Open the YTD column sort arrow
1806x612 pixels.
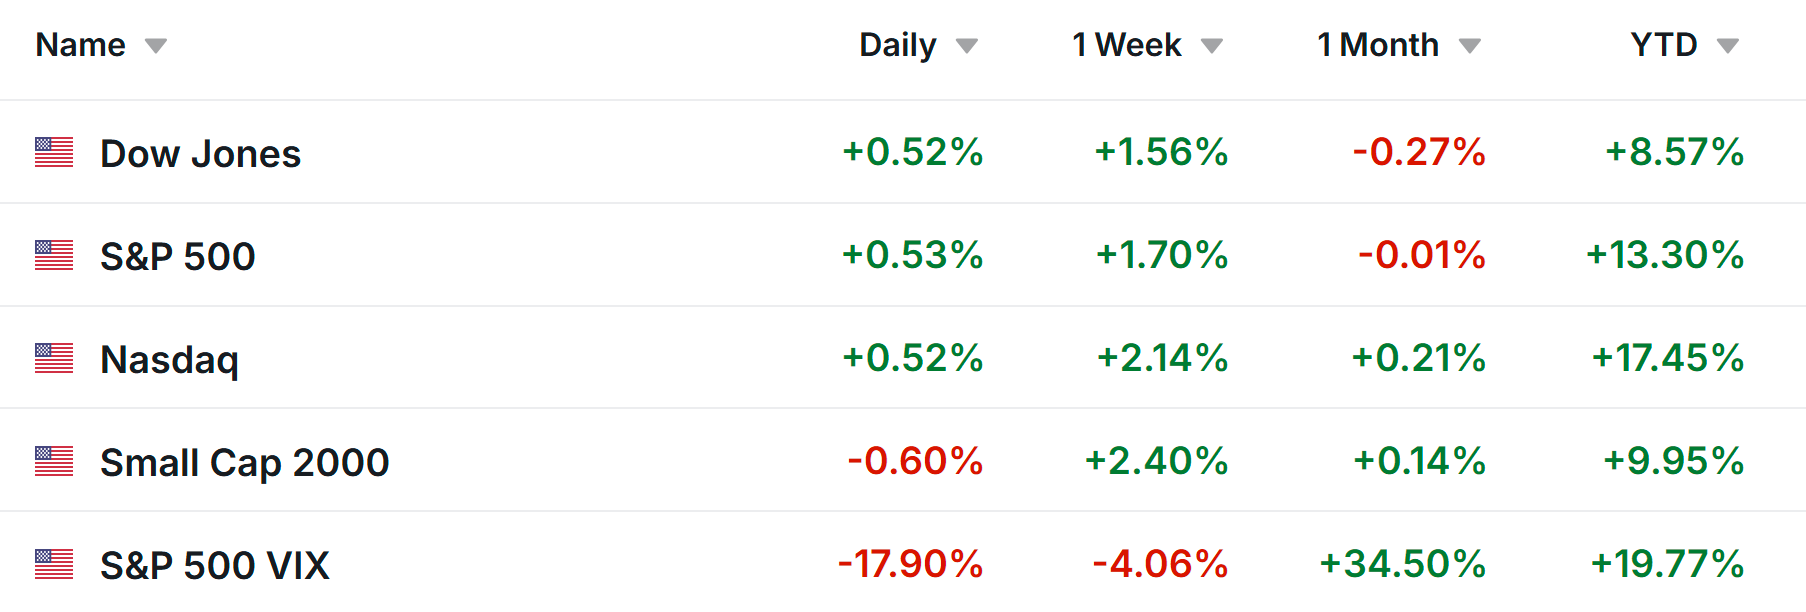tap(1728, 46)
